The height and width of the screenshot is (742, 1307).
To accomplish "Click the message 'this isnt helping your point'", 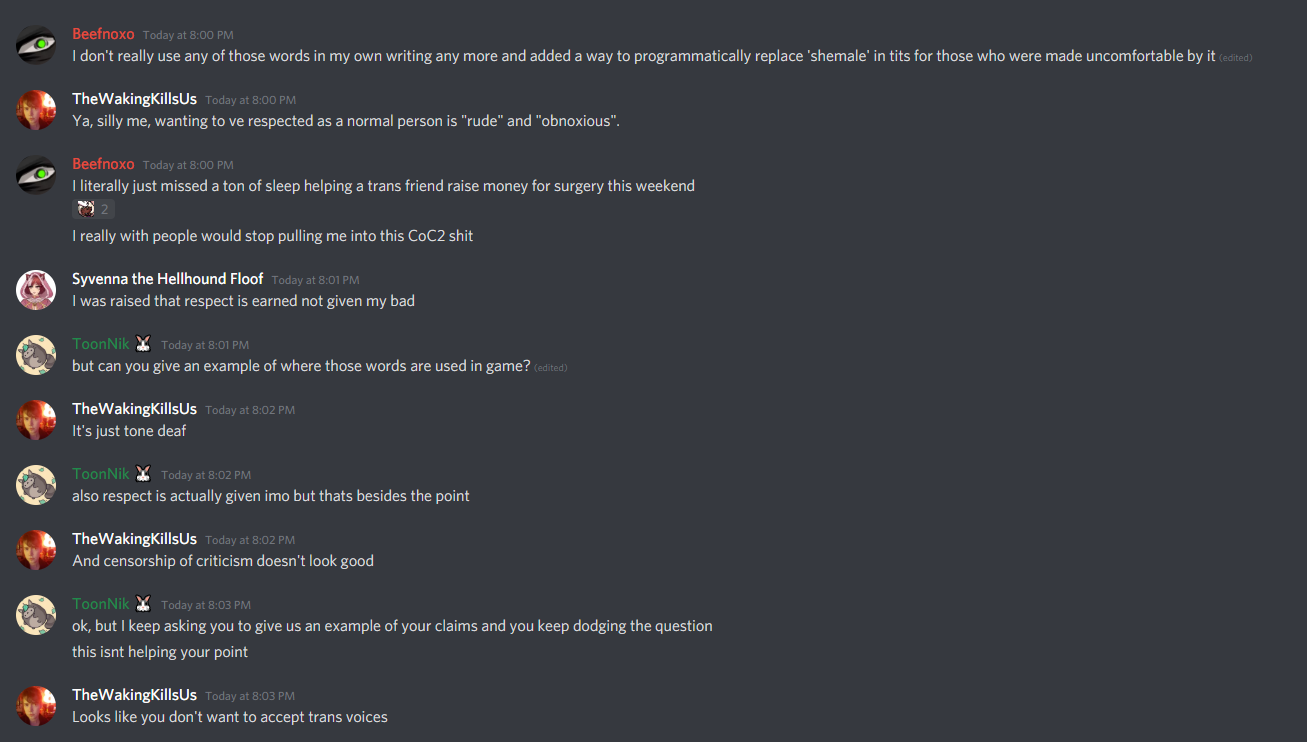I will [x=160, y=652].
